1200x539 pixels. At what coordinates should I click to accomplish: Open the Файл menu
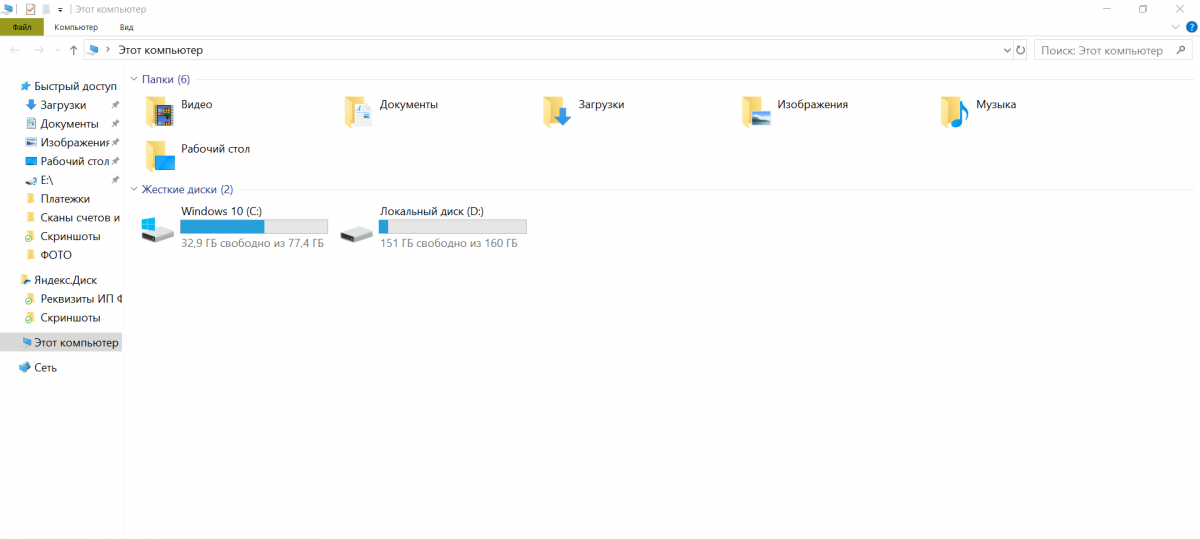pyautogui.click(x=22, y=27)
